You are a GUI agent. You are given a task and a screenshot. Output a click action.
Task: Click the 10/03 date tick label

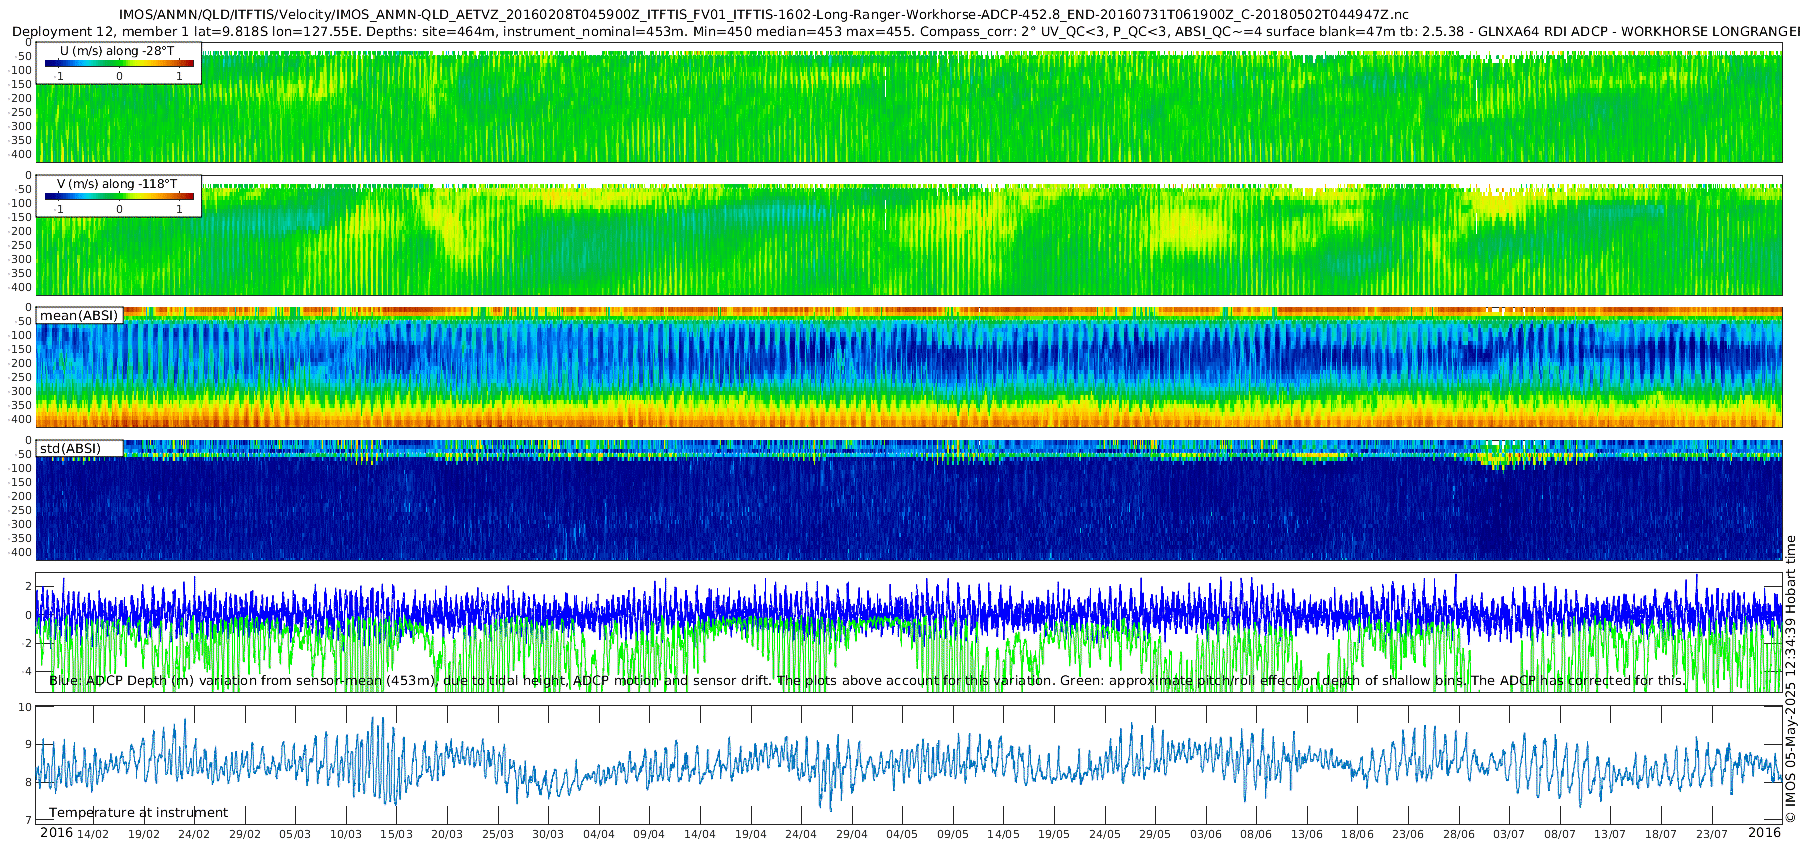pyautogui.click(x=346, y=834)
